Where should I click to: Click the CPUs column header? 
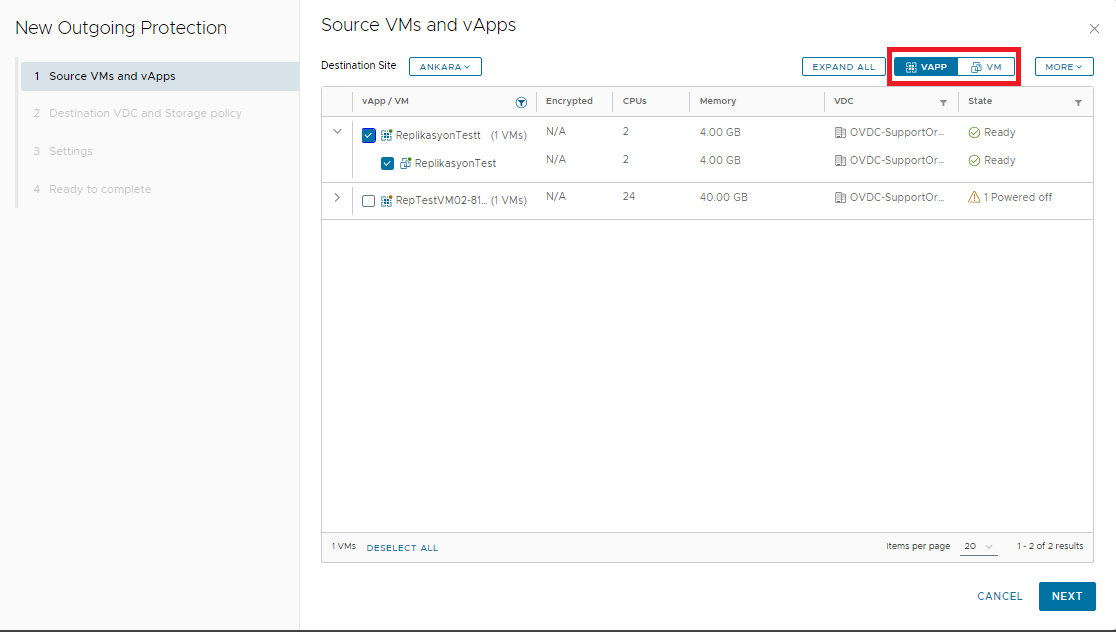click(635, 101)
